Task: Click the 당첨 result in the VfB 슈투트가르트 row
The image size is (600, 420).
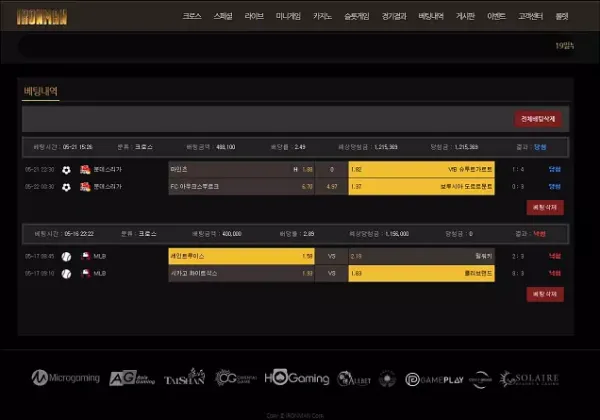Action: (554, 169)
